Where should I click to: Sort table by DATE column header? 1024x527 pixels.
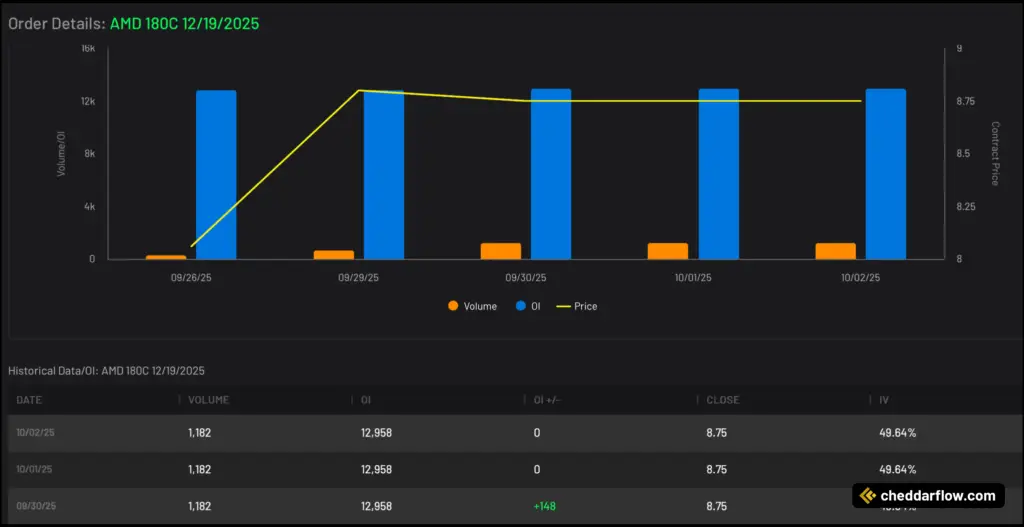[x=29, y=400]
